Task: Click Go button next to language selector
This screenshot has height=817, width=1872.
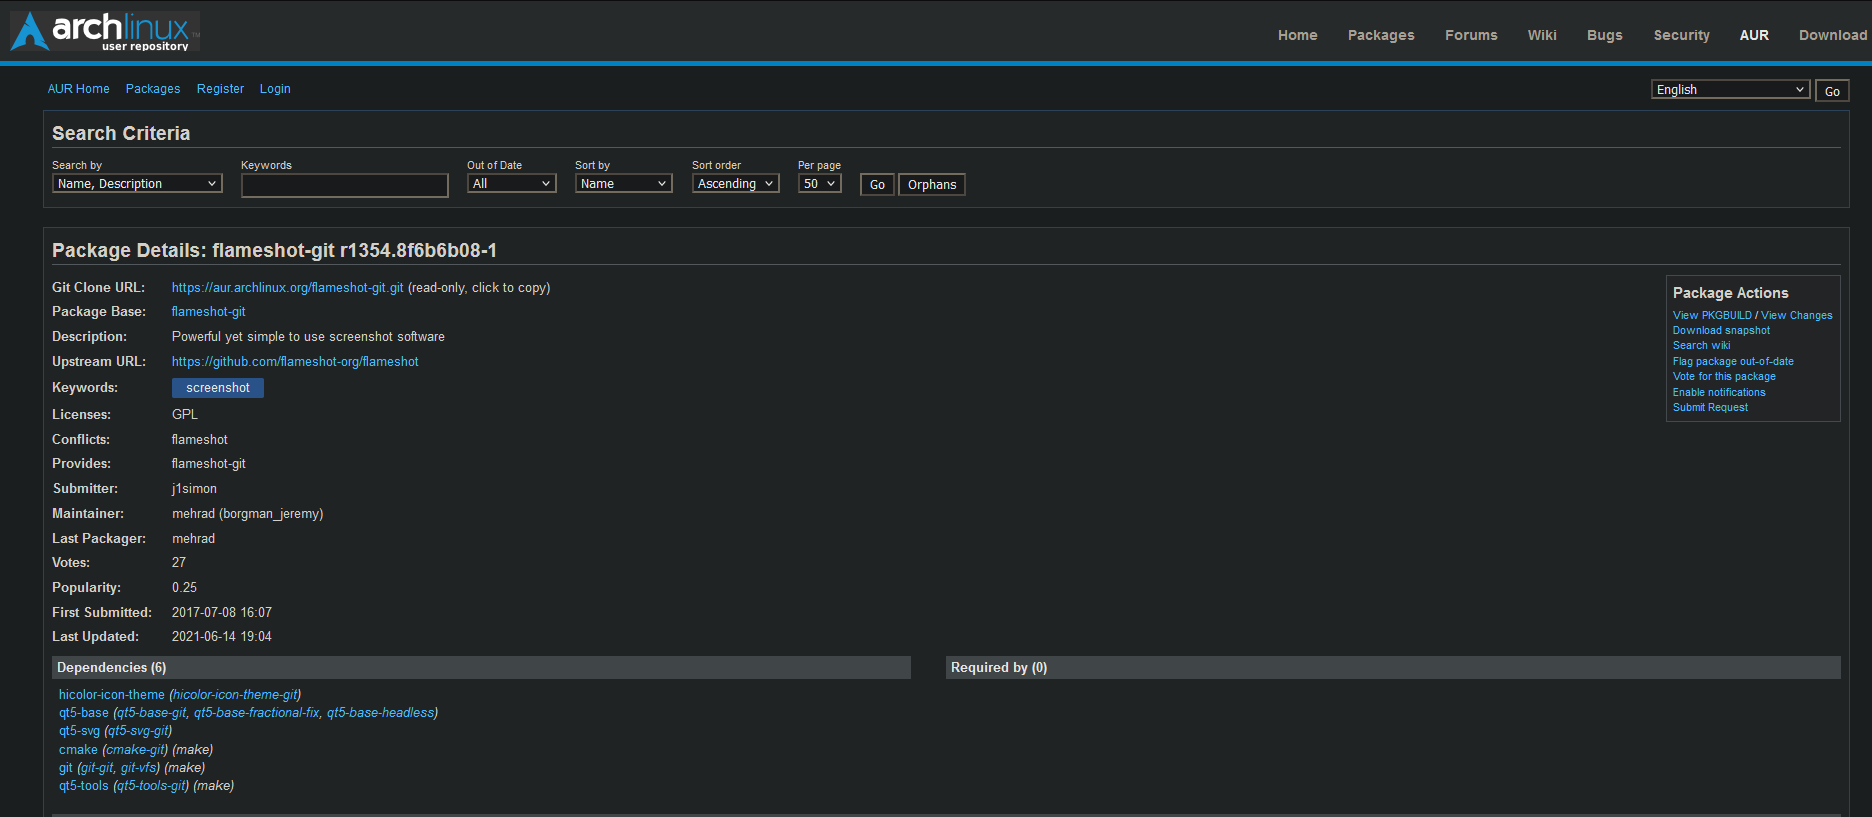Action: point(1832,91)
